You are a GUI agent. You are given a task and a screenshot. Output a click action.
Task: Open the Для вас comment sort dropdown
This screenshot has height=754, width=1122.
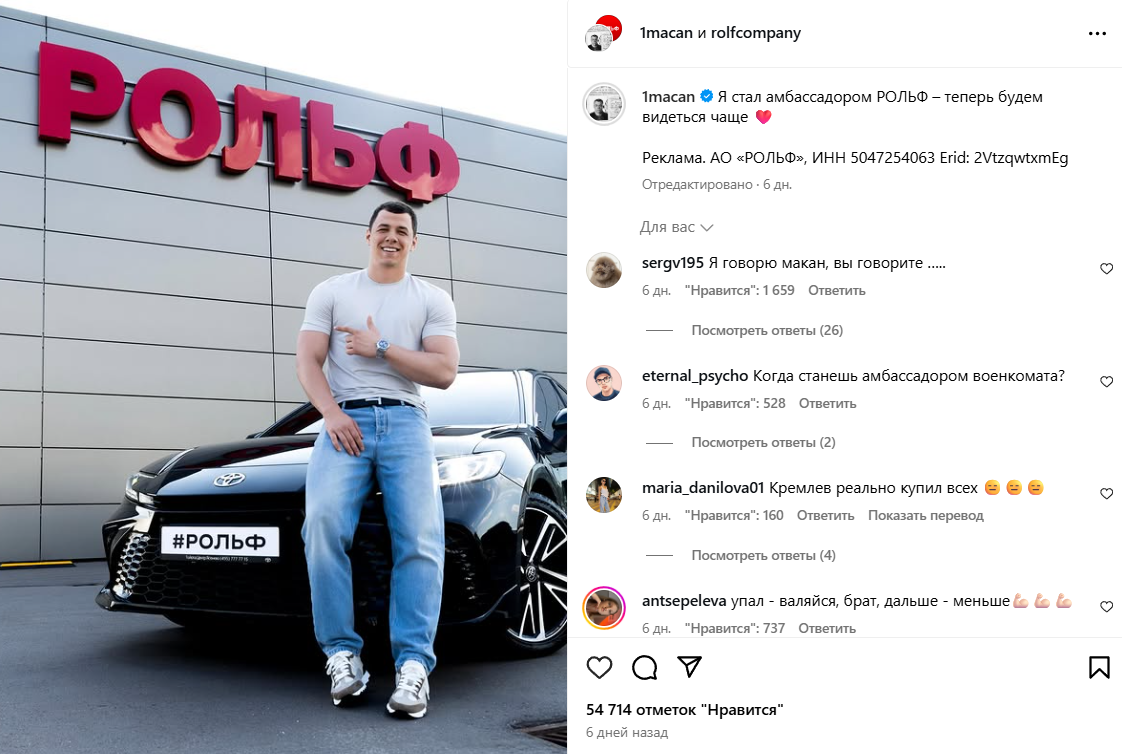pyautogui.click(x=676, y=227)
